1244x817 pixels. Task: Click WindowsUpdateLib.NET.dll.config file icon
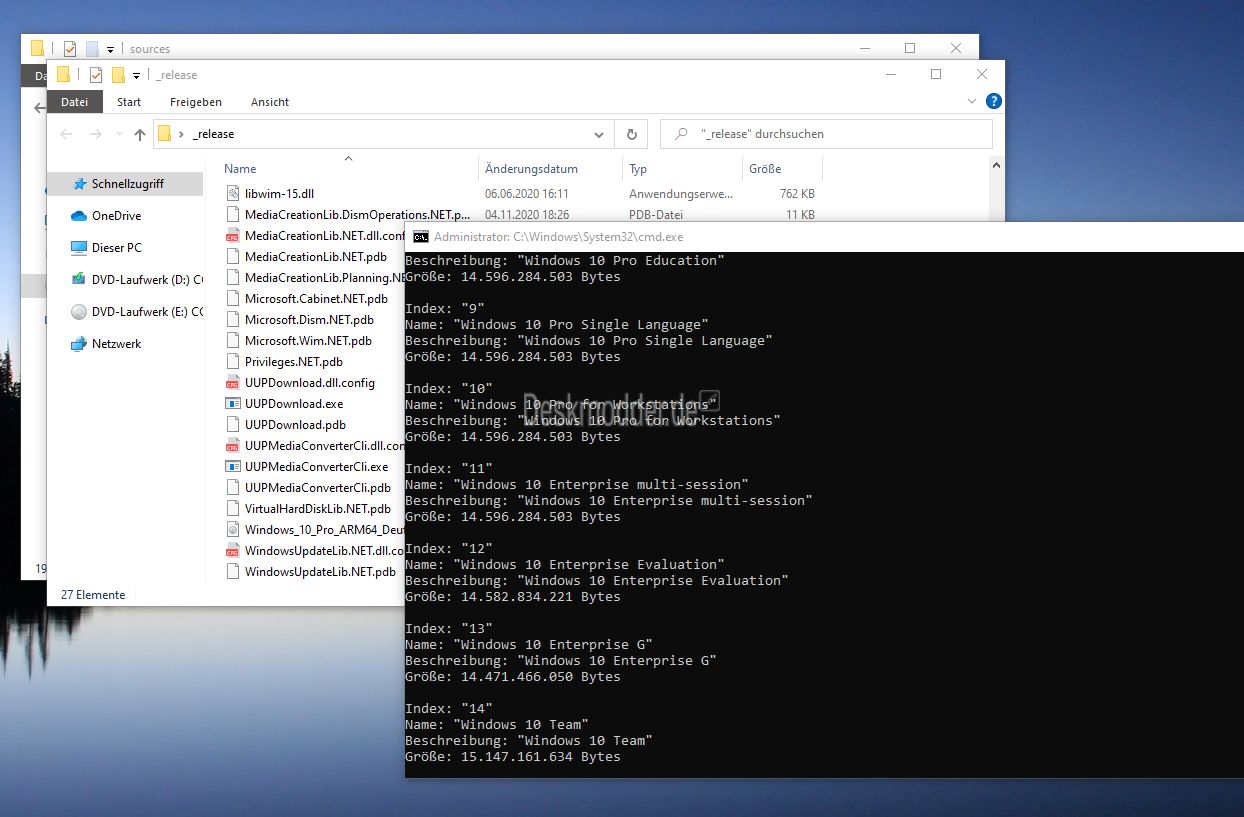click(232, 551)
